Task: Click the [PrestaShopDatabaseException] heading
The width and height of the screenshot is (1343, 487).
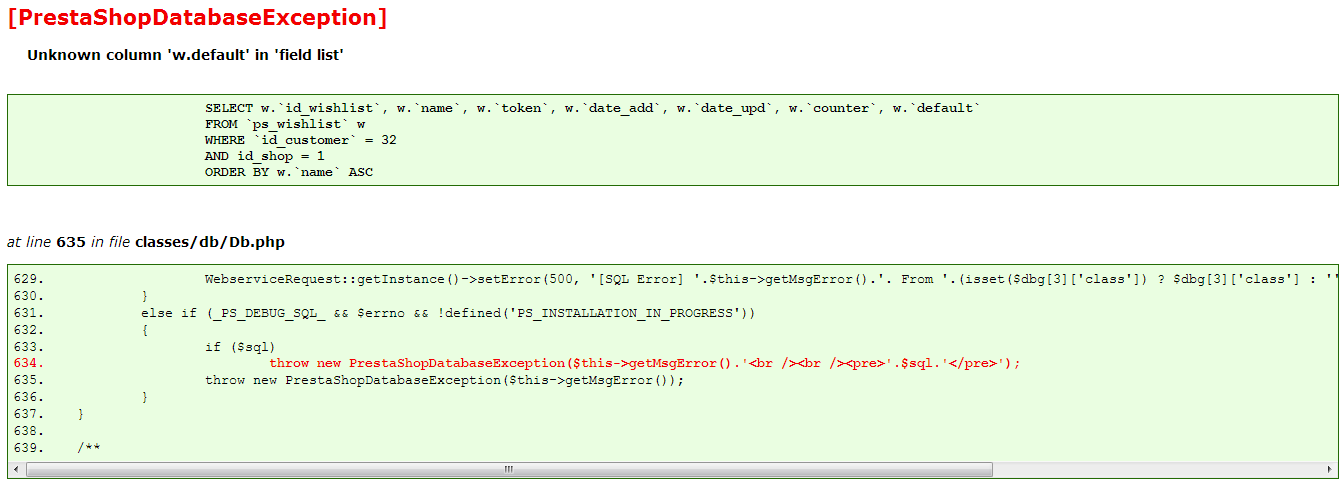Action: coord(196,18)
